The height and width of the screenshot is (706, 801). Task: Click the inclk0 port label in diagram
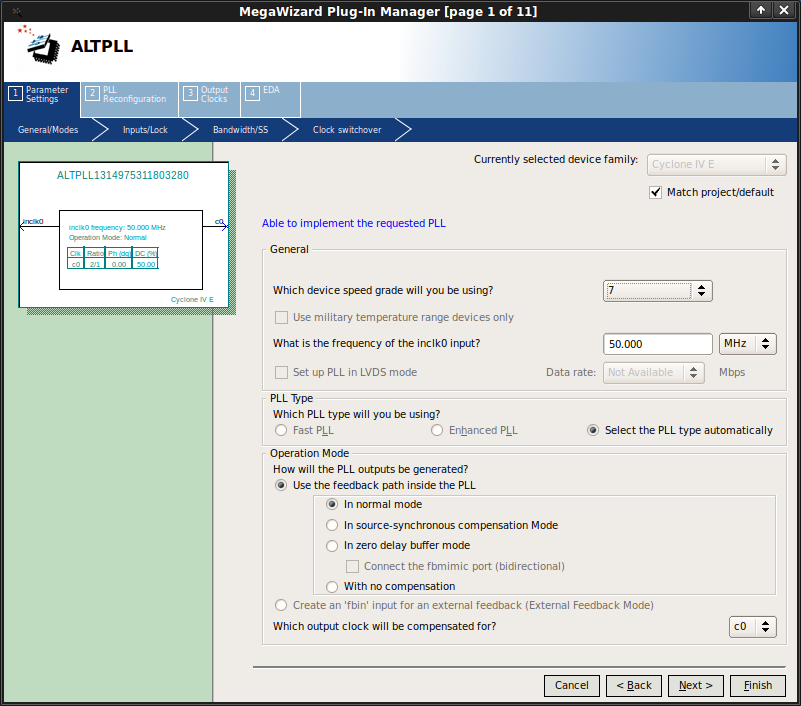[33, 221]
